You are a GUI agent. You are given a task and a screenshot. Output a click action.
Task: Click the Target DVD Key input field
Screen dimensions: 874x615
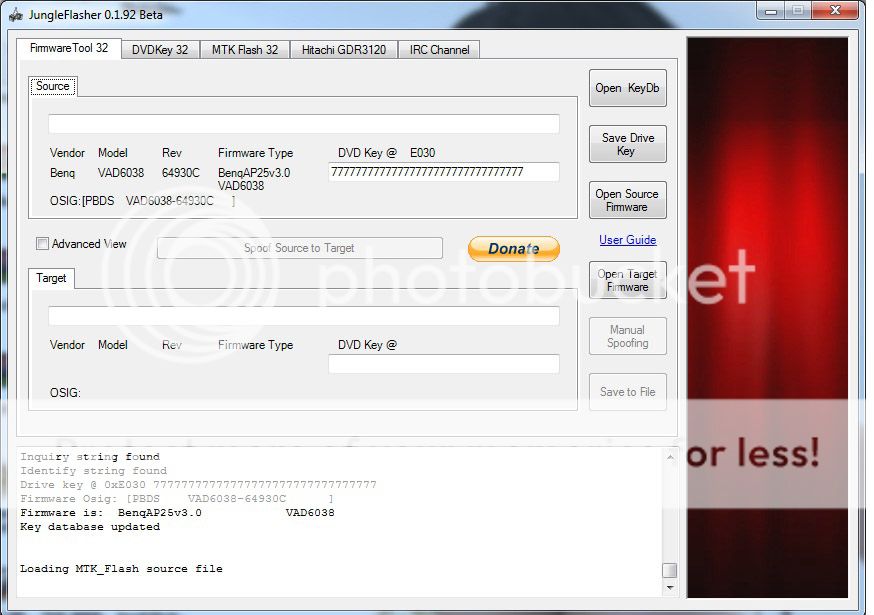[x=443, y=364]
